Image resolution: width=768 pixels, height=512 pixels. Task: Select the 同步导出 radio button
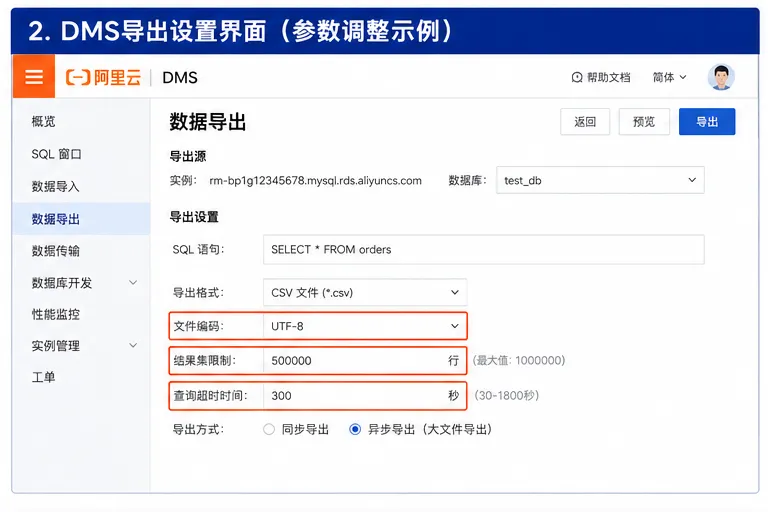point(268,430)
